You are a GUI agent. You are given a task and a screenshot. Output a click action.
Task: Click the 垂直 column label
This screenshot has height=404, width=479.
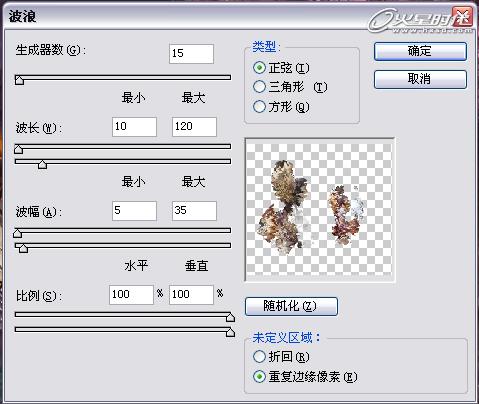pos(197,266)
